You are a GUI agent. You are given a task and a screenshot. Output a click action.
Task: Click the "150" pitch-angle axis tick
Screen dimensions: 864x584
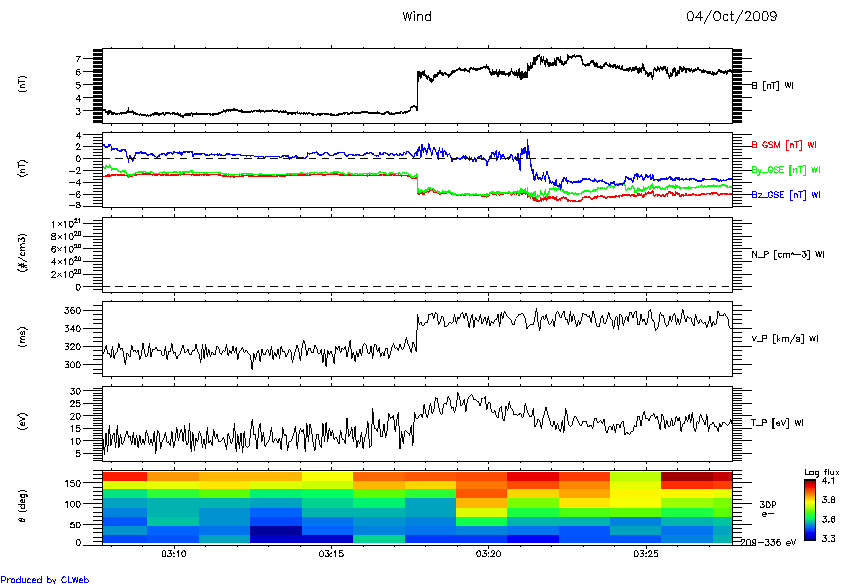(73, 483)
